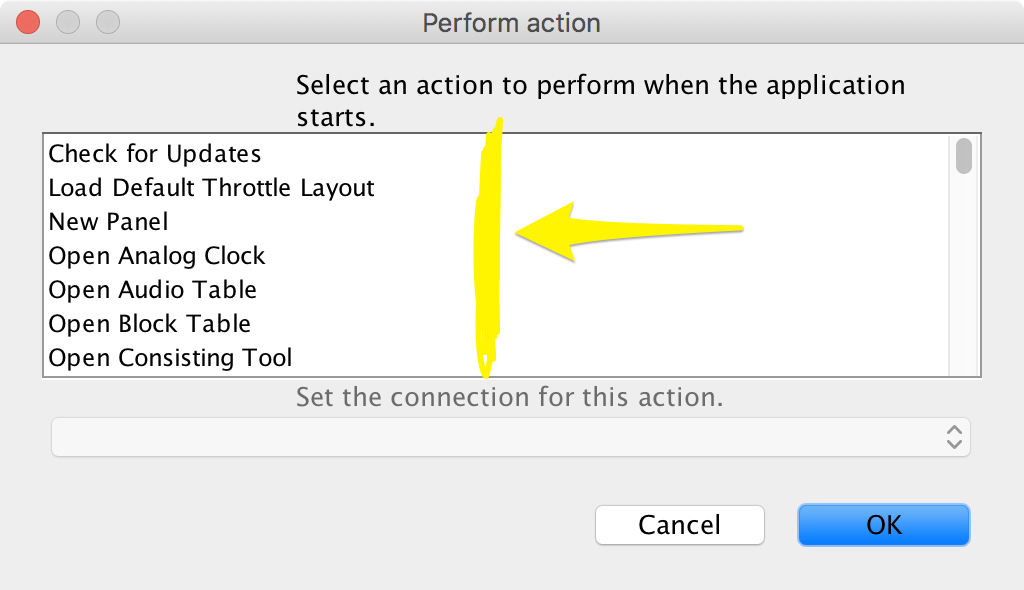
Task: Open the connection combo box
Action: pos(510,437)
